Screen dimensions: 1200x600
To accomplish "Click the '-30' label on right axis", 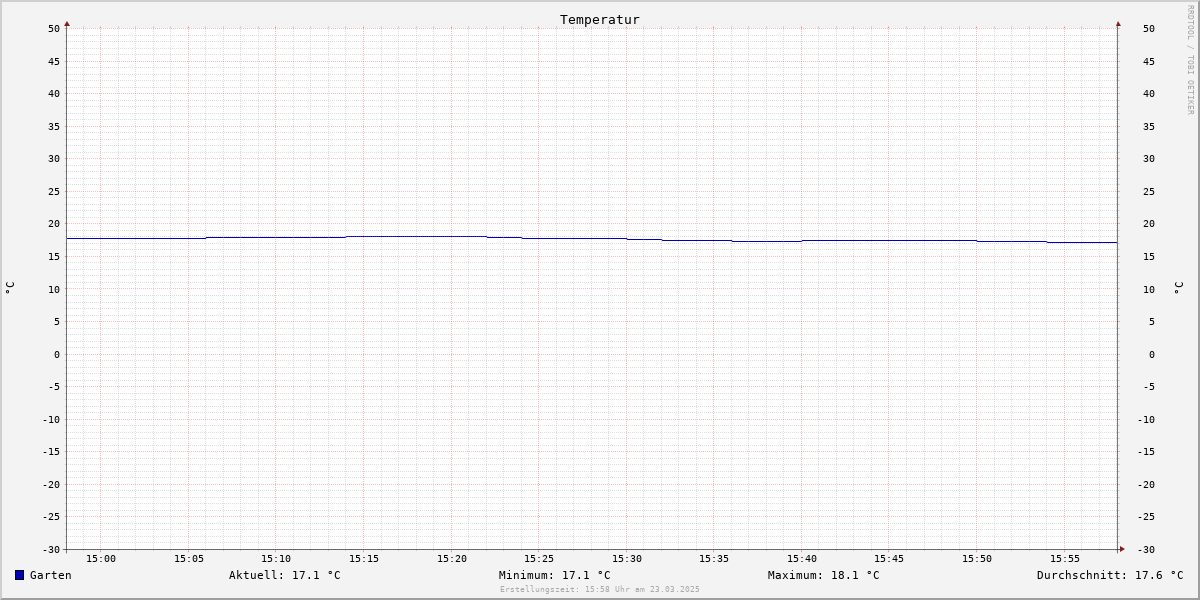I will [x=1146, y=549].
